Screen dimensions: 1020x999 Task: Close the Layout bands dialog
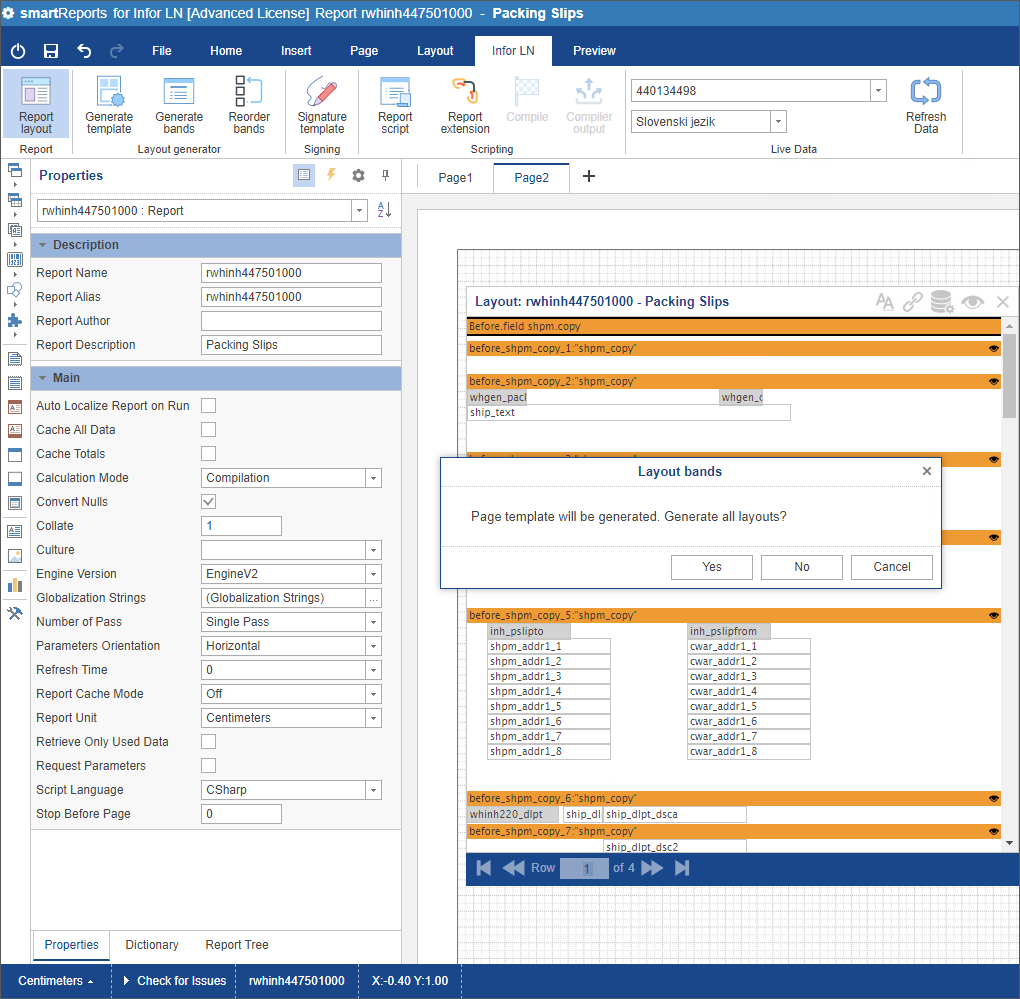[x=927, y=471]
